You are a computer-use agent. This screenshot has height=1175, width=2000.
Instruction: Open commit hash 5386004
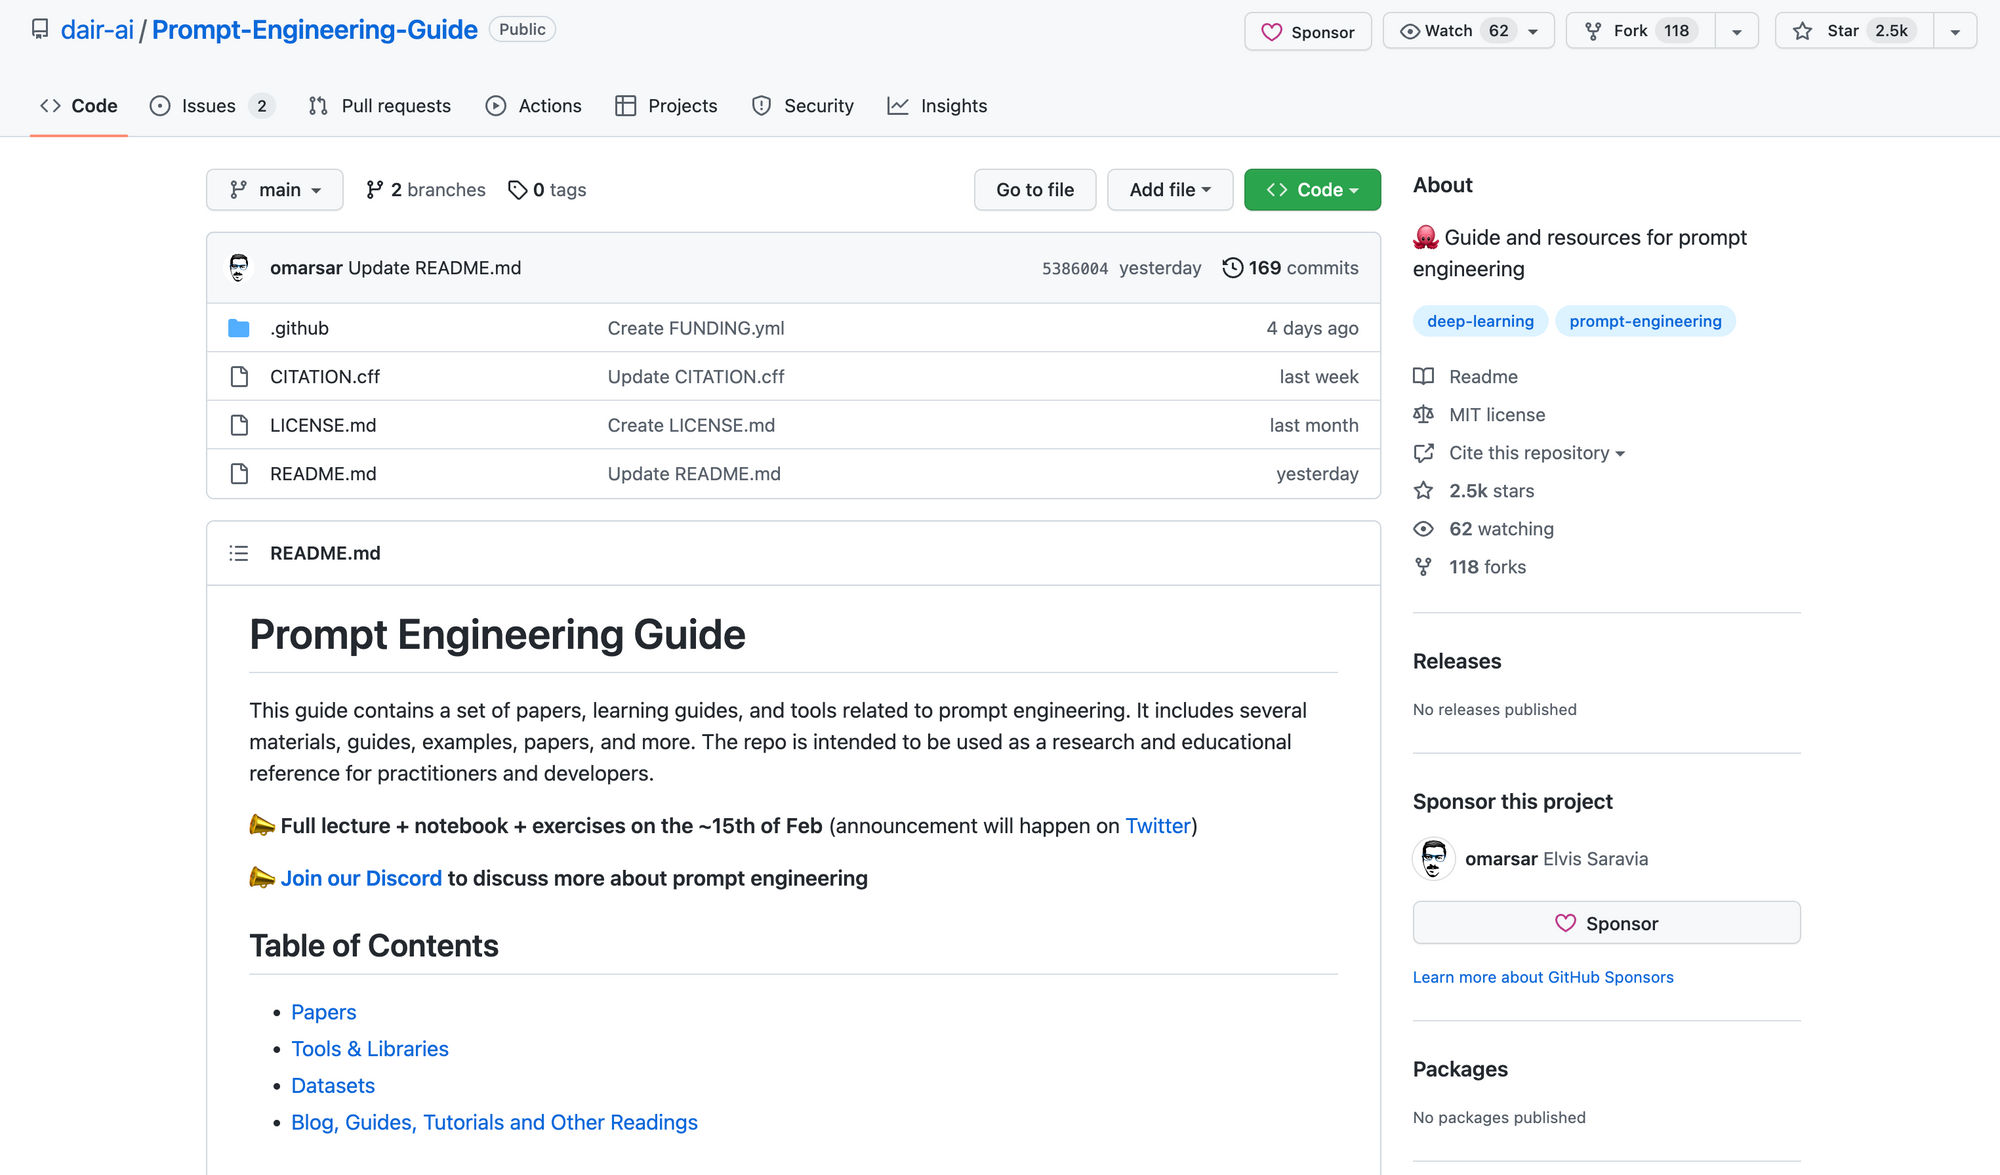point(1075,268)
